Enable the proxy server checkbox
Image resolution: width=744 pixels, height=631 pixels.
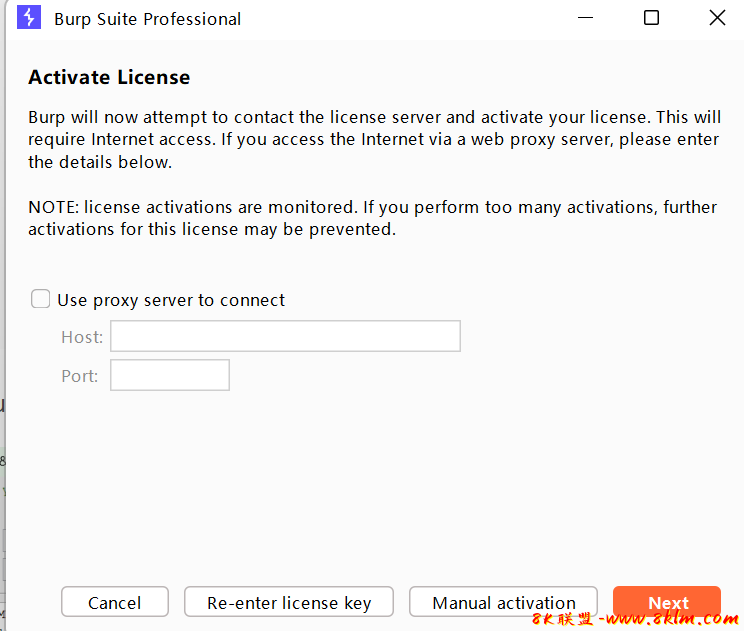point(41,299)
